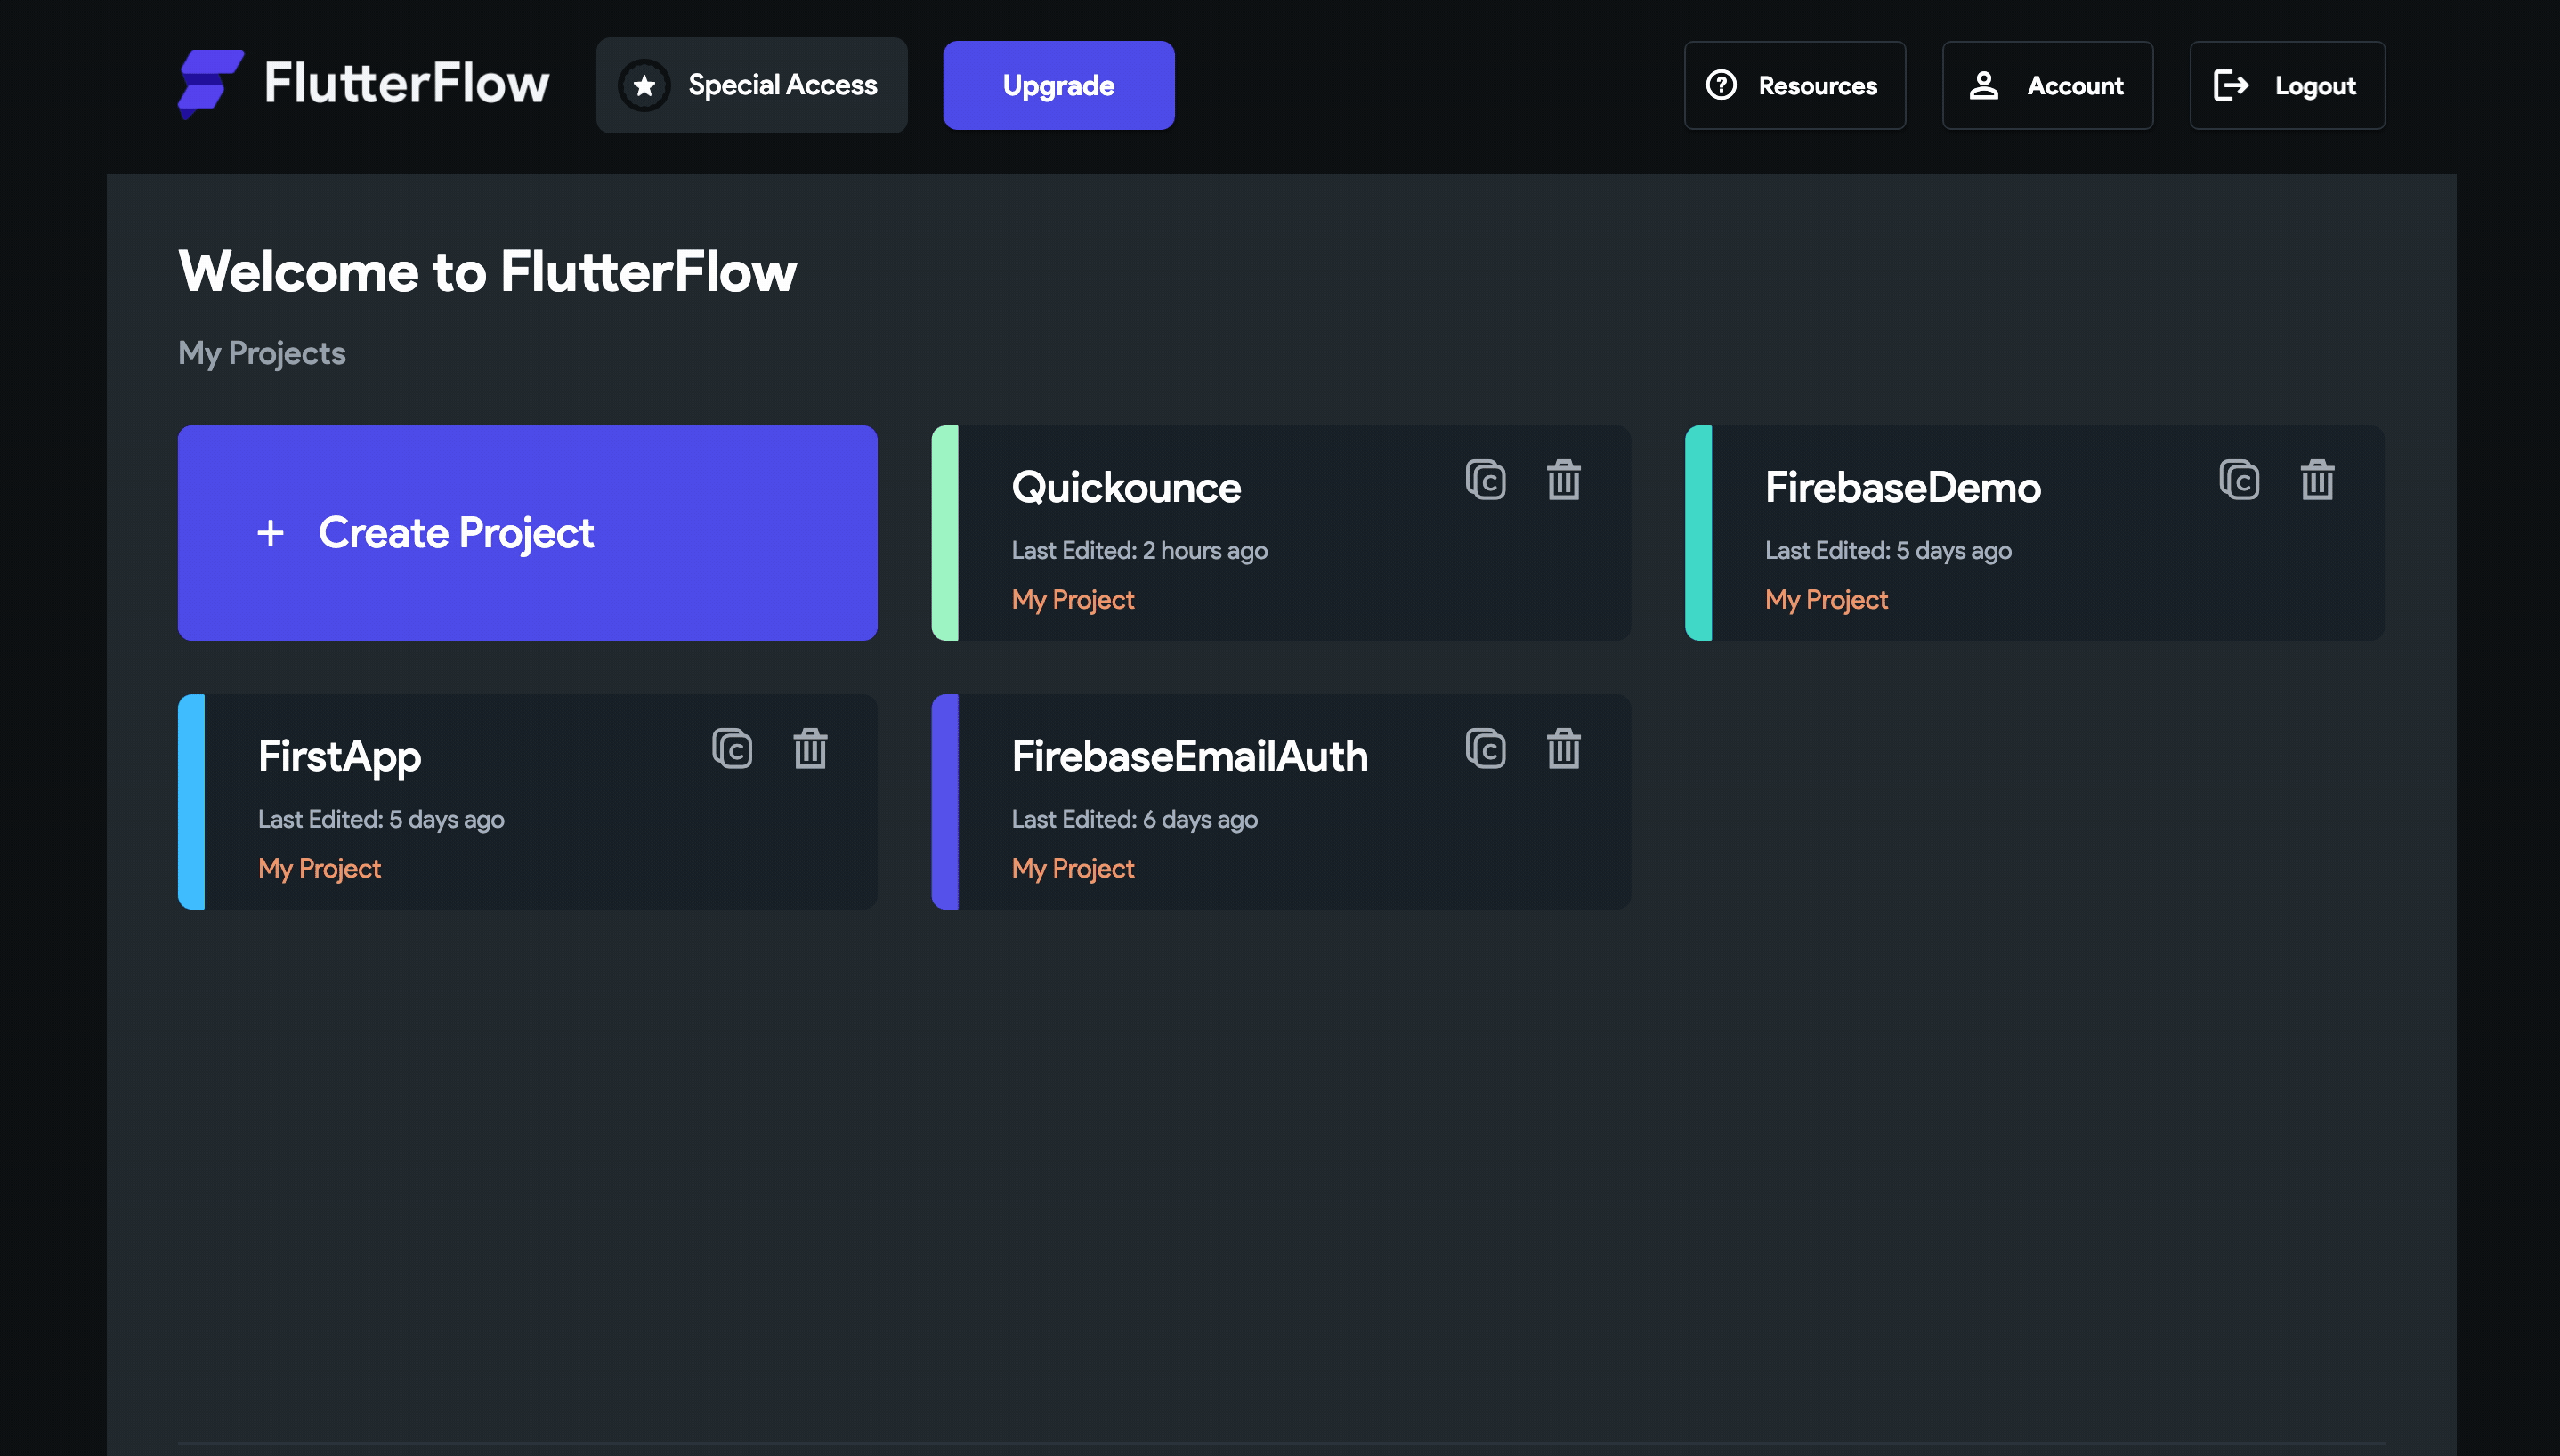Click FirebaseEmailAuth card's purple color strip
Image resolution: width=2560 pixels, height=1456 pixels.
[x=945, y=802]
